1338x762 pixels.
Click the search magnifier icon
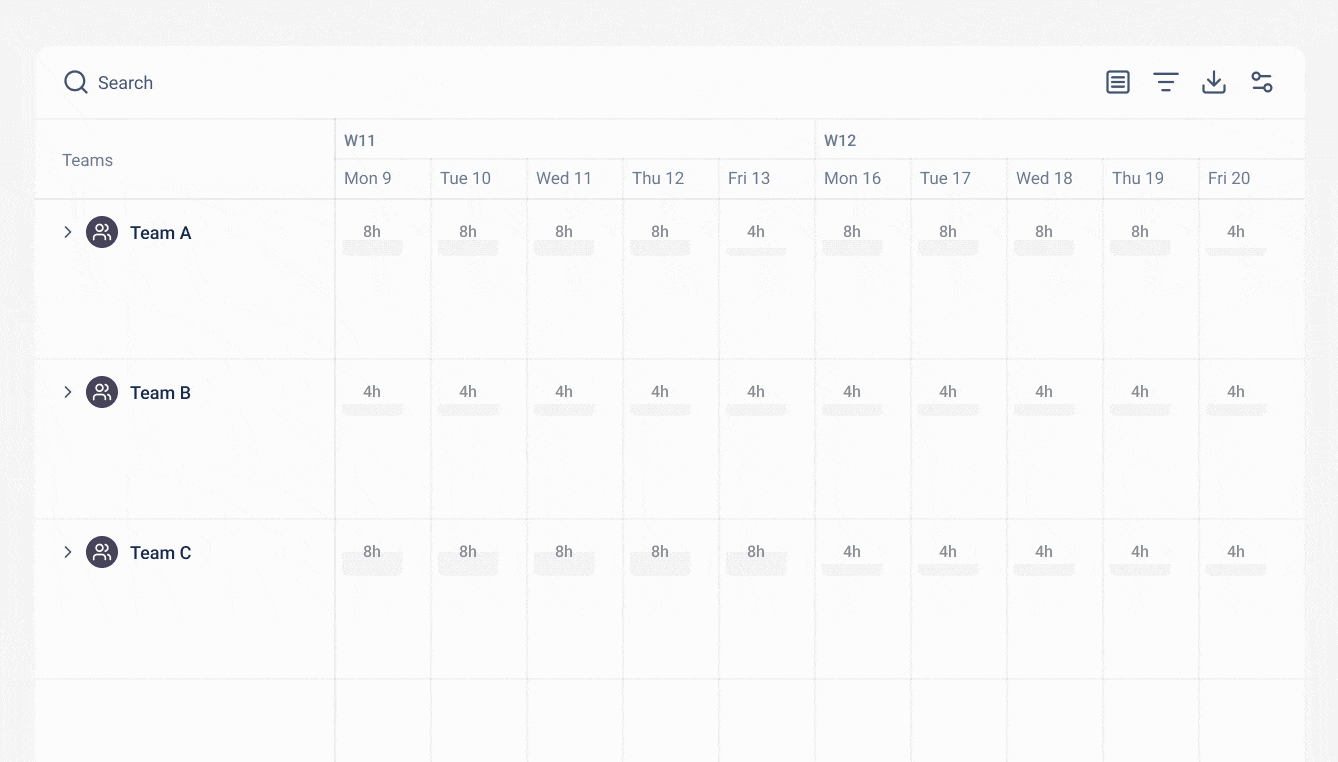tap(76, 82)
